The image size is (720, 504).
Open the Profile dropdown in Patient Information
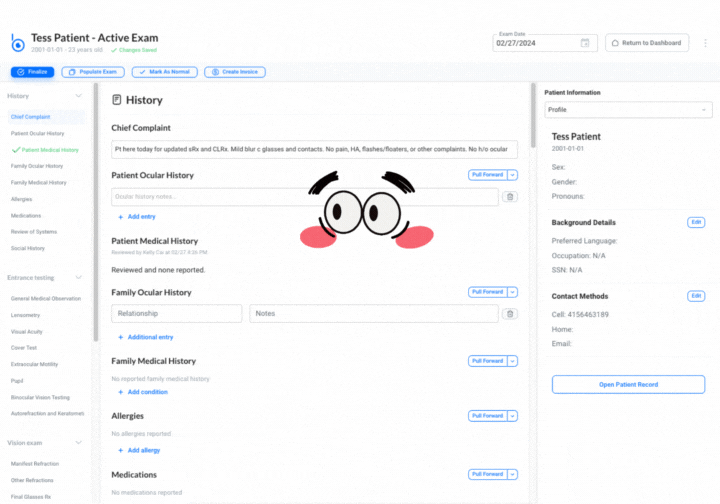[628, 110]
